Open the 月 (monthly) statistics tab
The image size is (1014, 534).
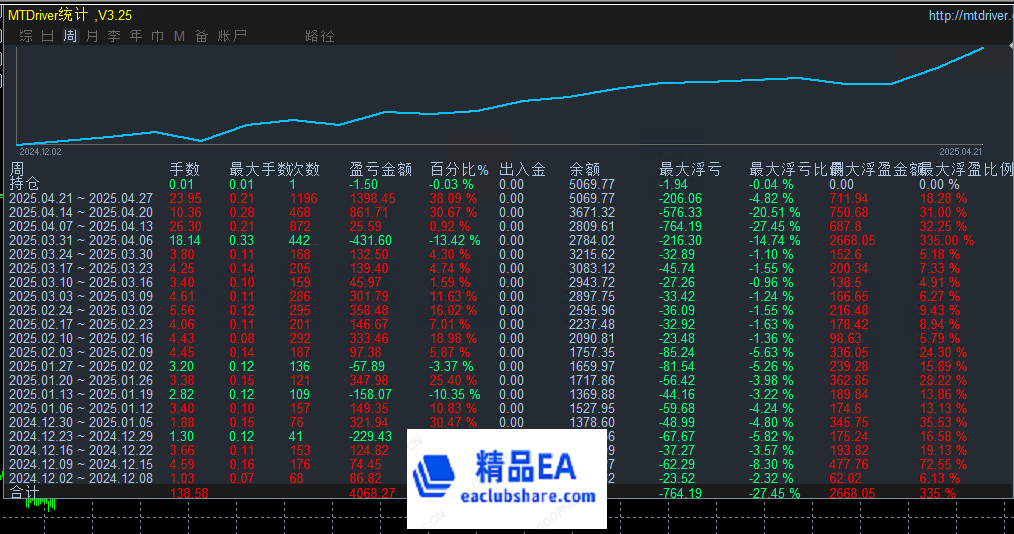click(x=92, y=36)
